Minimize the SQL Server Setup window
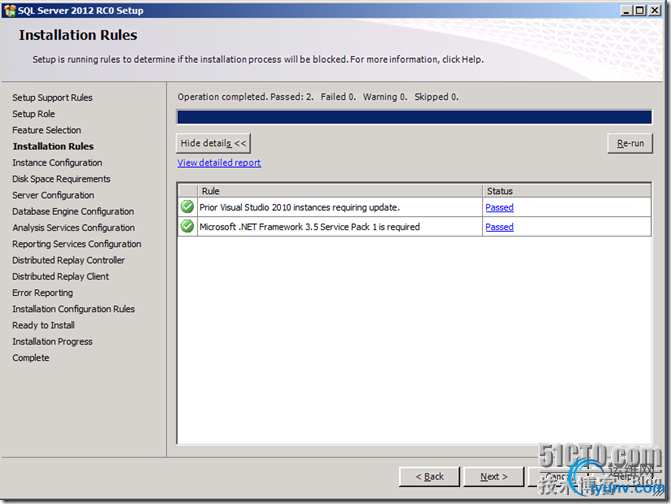The image size is (671, 504). tap(626, 10)
